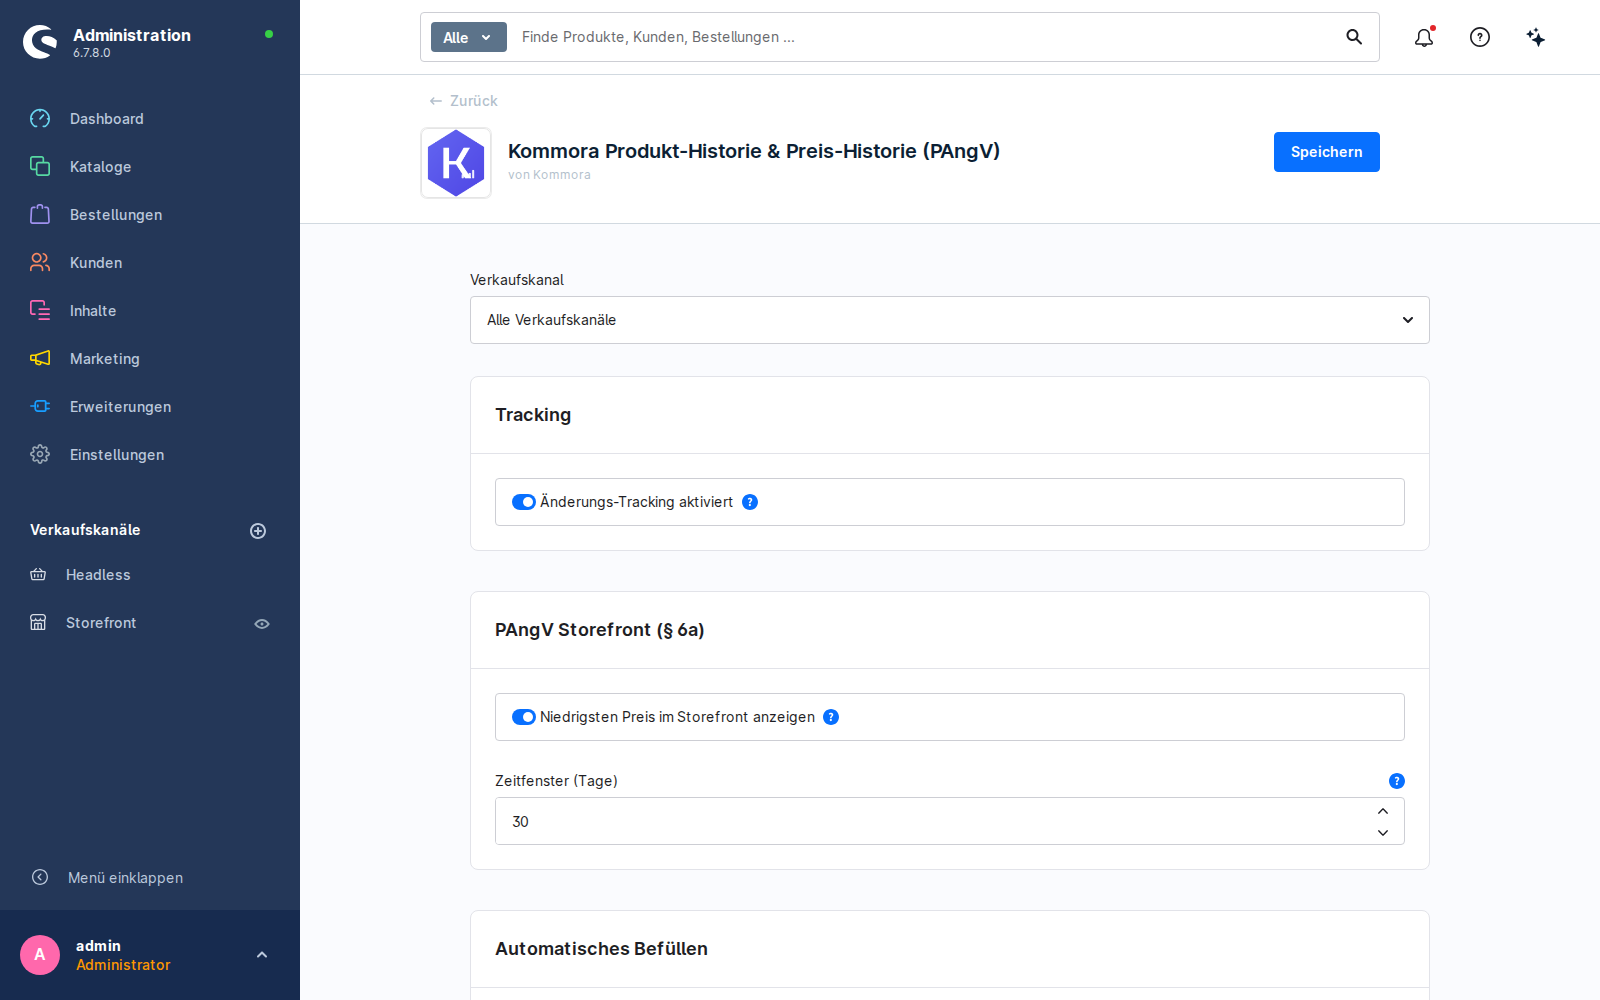Click the help question mark icon in header
1600x1000 pixels.
(x=1480, y=37)
